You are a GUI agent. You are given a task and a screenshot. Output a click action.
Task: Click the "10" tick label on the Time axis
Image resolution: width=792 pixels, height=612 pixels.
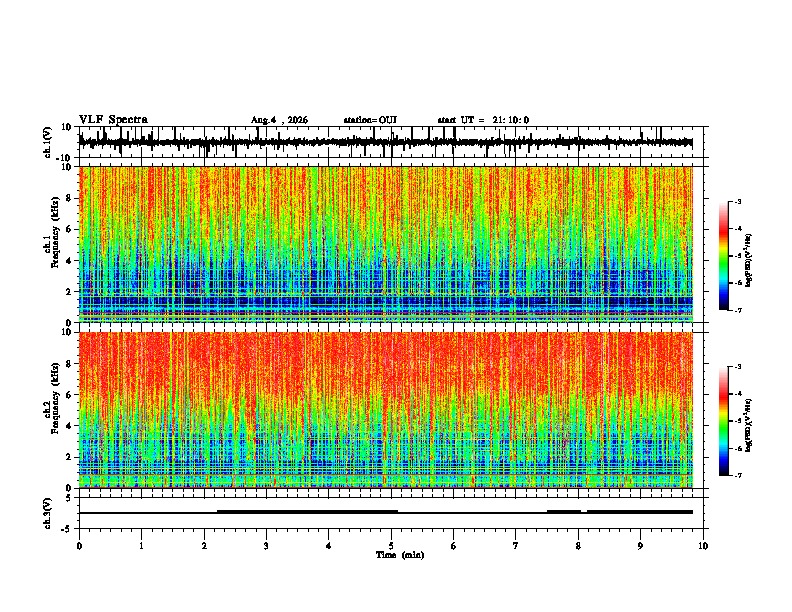point(703,546)
